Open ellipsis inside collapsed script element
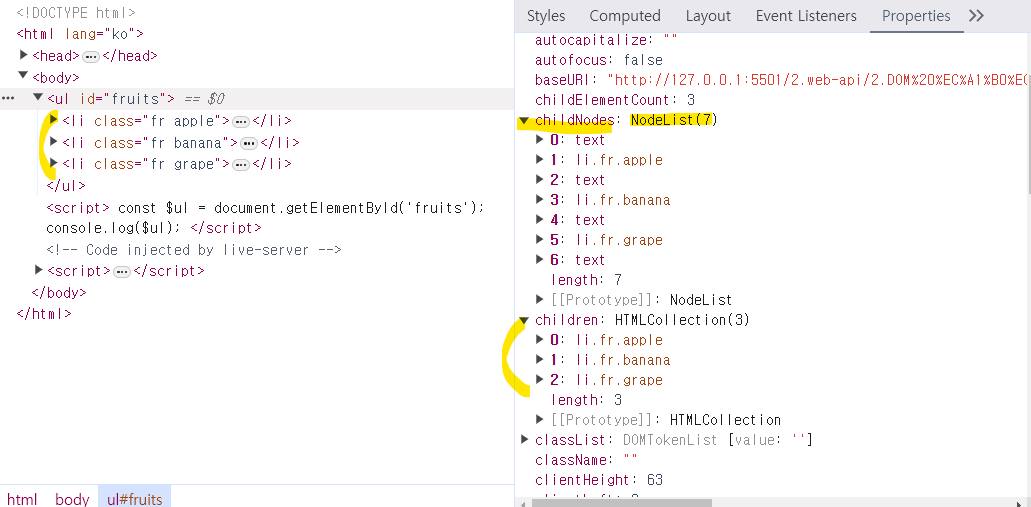The height and width of the screenshot is (507, 1031). coord(122,272)
